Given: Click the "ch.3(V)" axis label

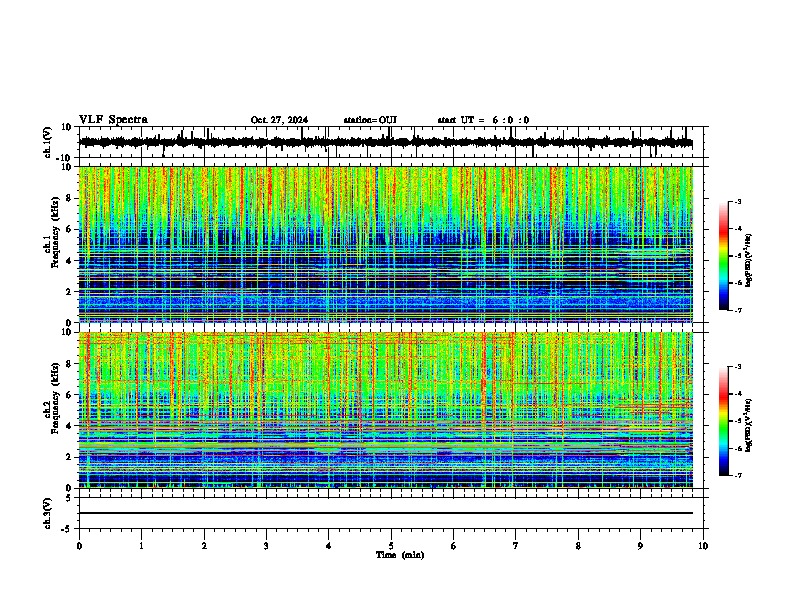Looking at the screenshot, I should pos(48,514).
